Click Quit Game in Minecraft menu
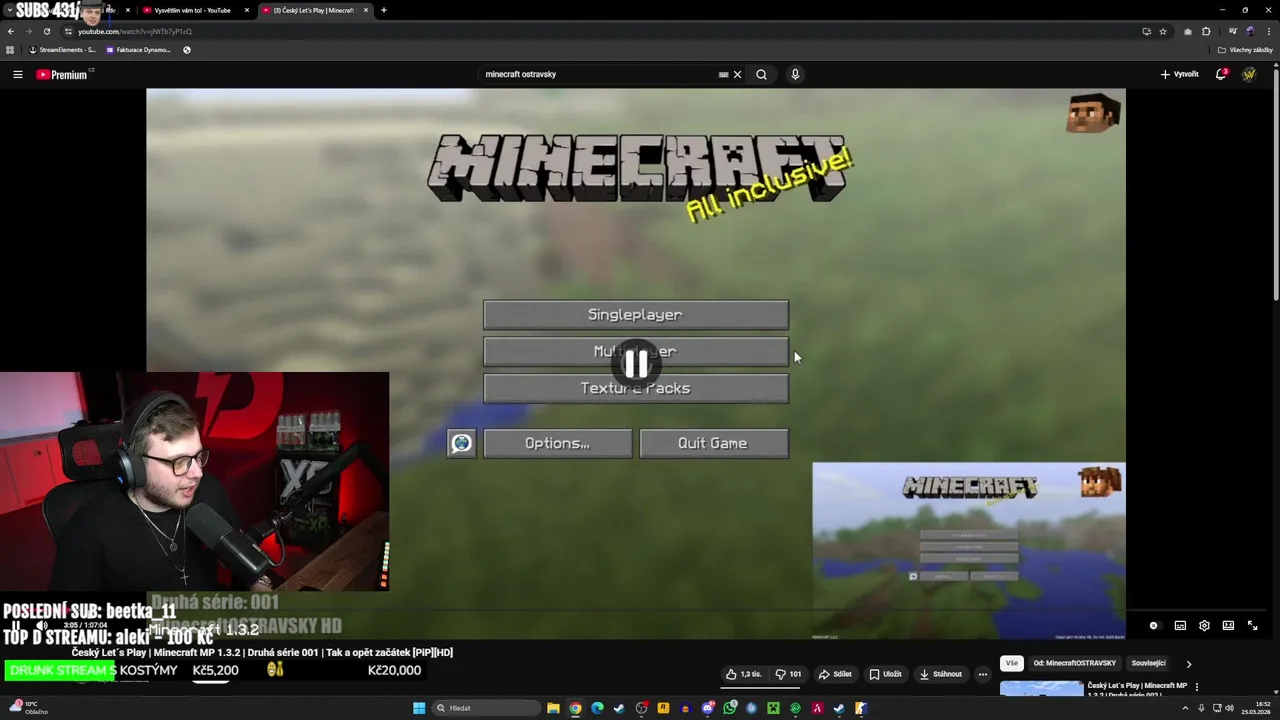Screen dimensions: 1280x720 click(x=713, y=444)
